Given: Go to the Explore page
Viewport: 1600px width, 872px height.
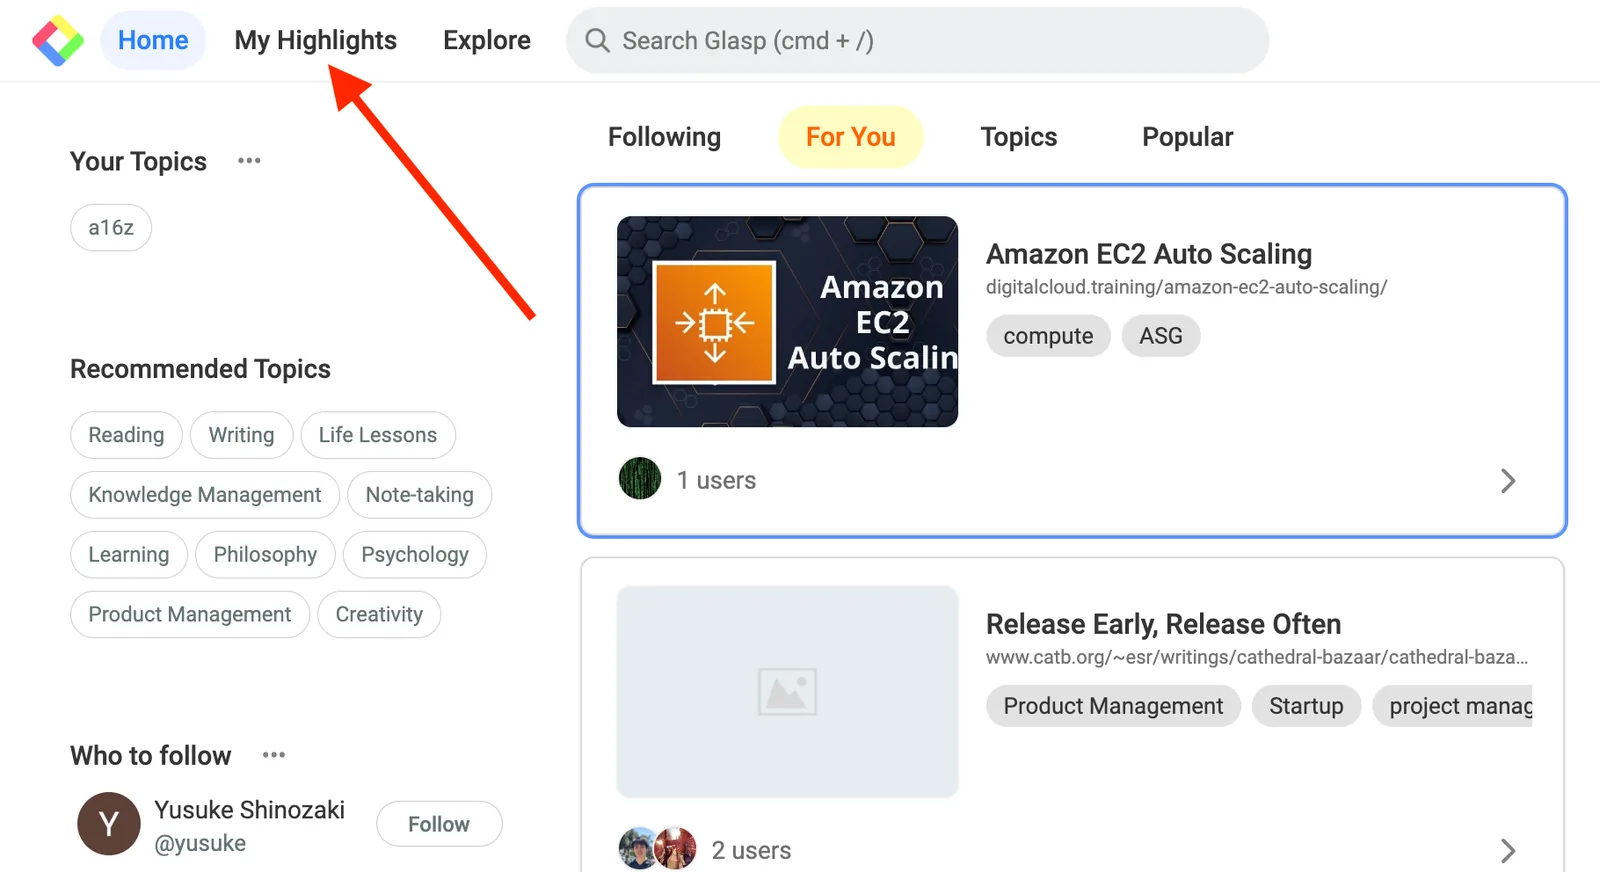Looking at the screenshot, I should tap(487, 40).
